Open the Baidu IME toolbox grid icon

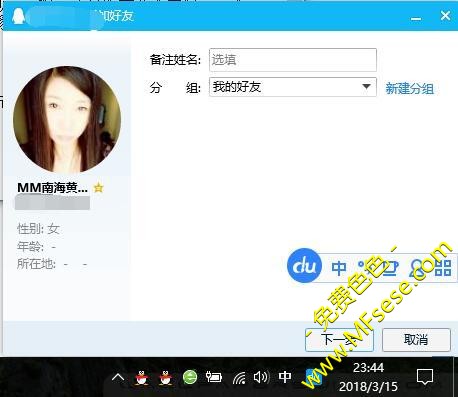coord(443,268)
